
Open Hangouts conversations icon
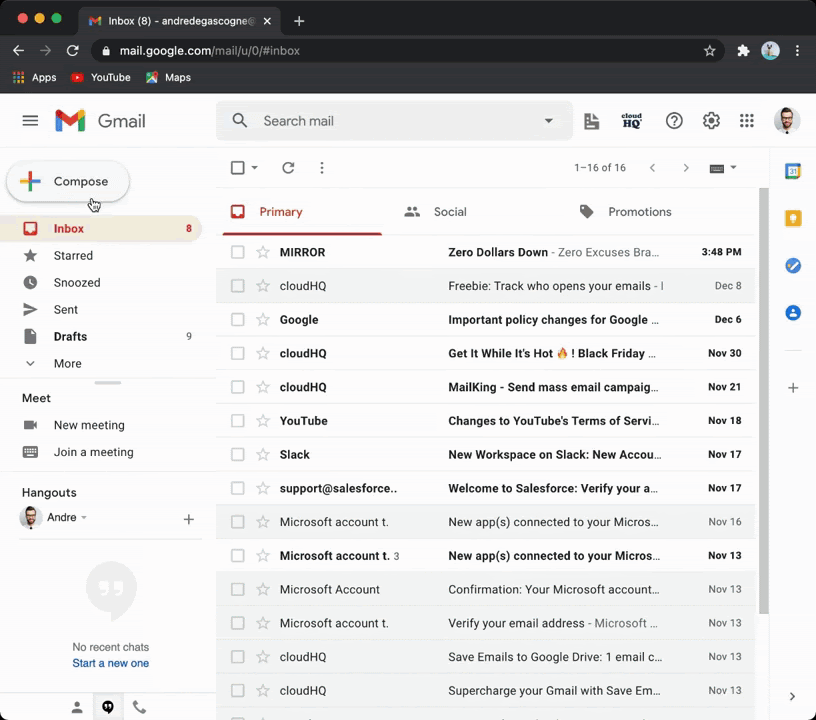pyautogui.click(x=108, y=707)
